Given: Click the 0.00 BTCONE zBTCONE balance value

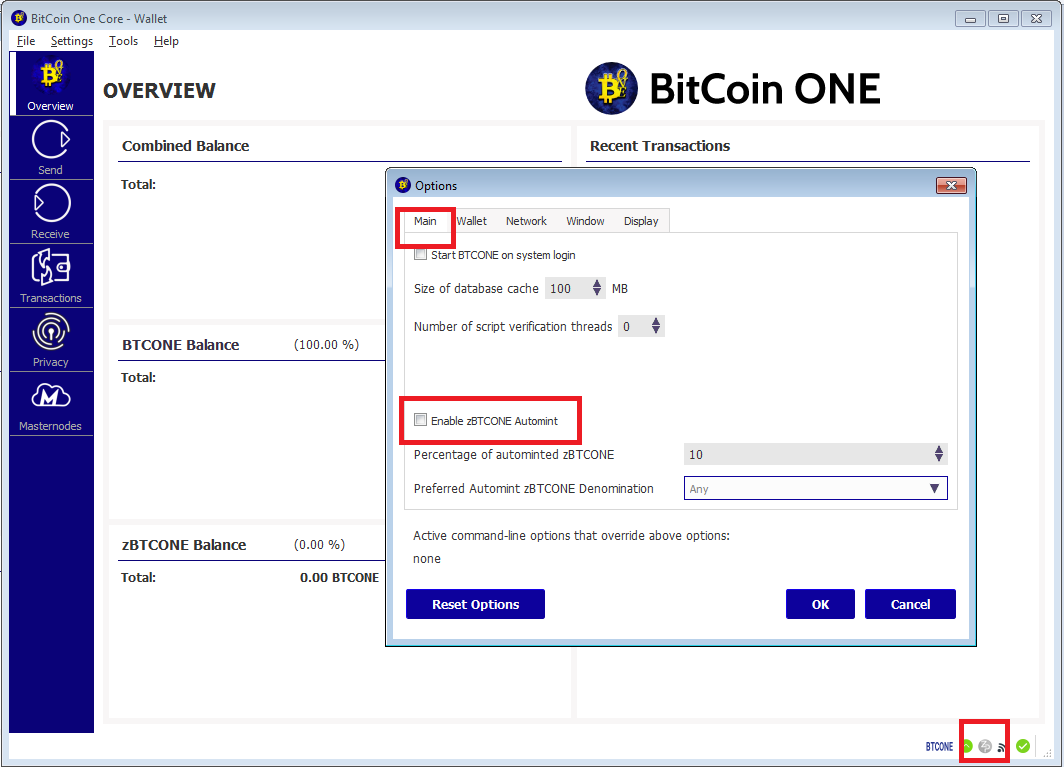Looking at the screenshot, I should point(339,577).
